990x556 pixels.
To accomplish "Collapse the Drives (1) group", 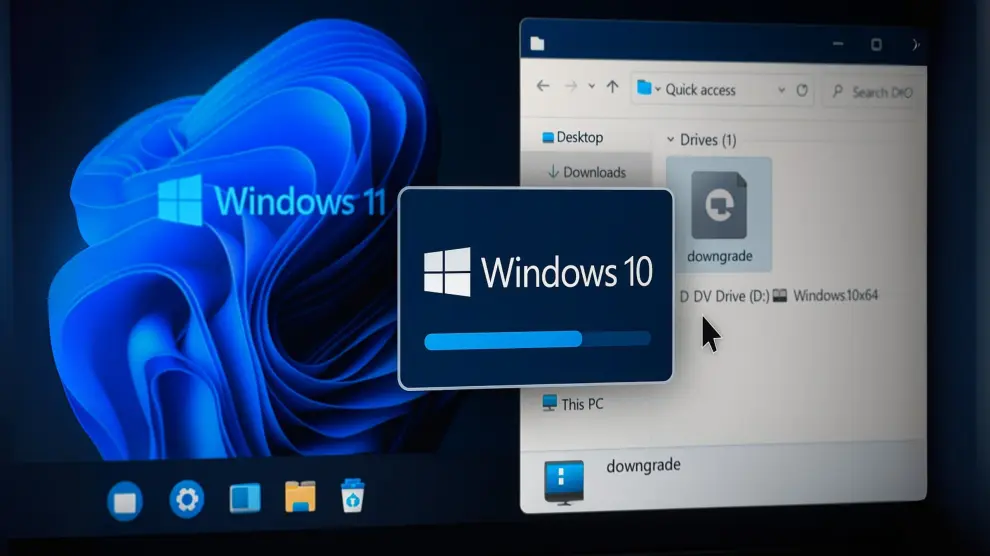I will point(670,140).
